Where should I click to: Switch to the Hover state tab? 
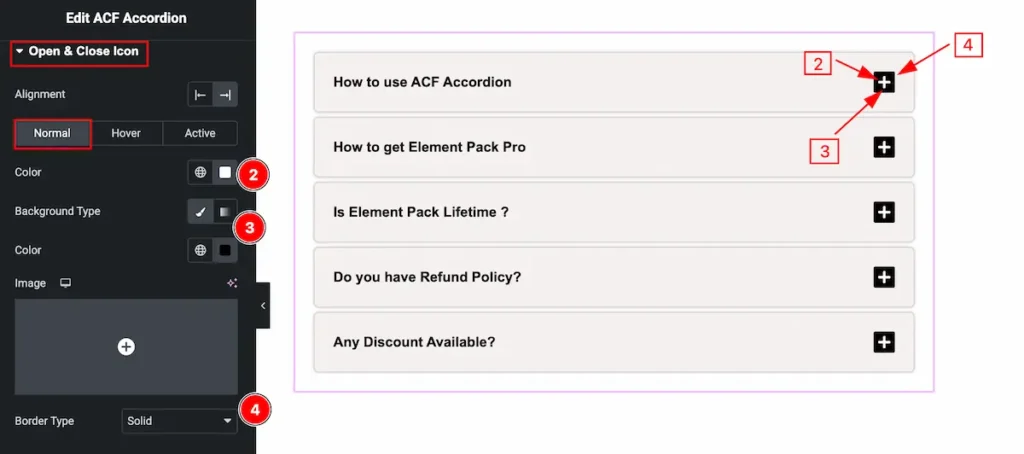[x=126, y=133]
